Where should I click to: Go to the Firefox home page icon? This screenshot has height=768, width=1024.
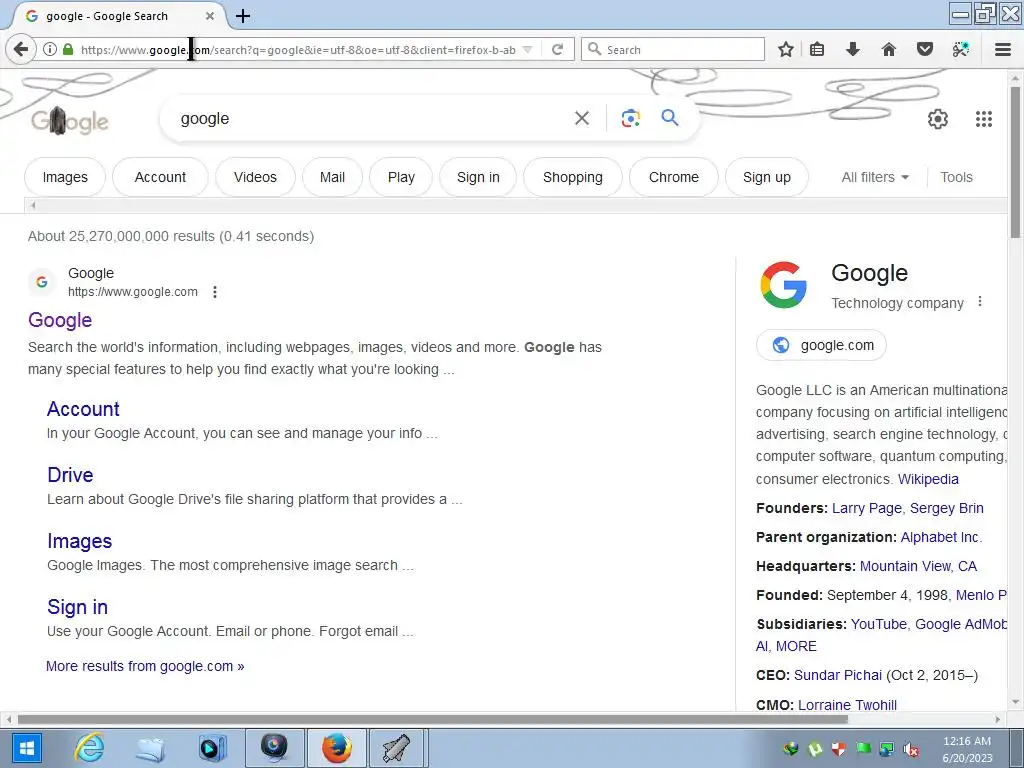pos(888,49)
